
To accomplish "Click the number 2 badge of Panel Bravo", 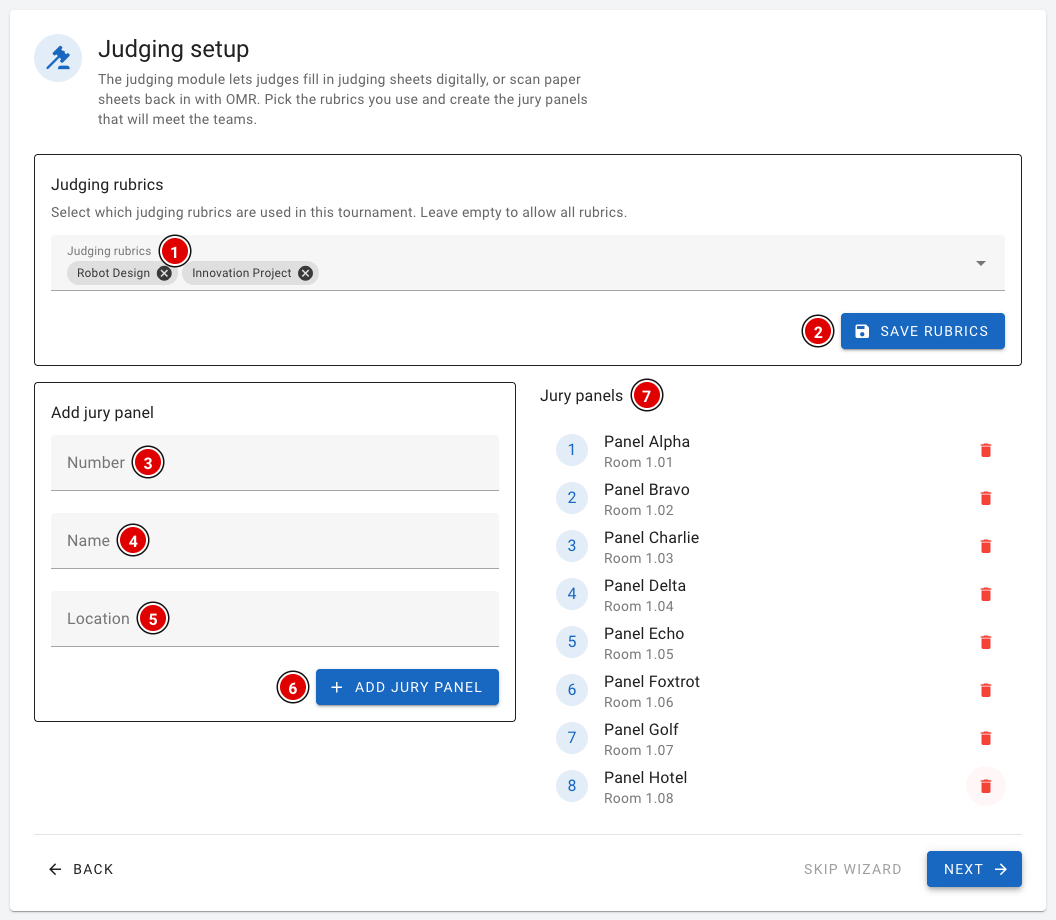I will tap(572, 498).
